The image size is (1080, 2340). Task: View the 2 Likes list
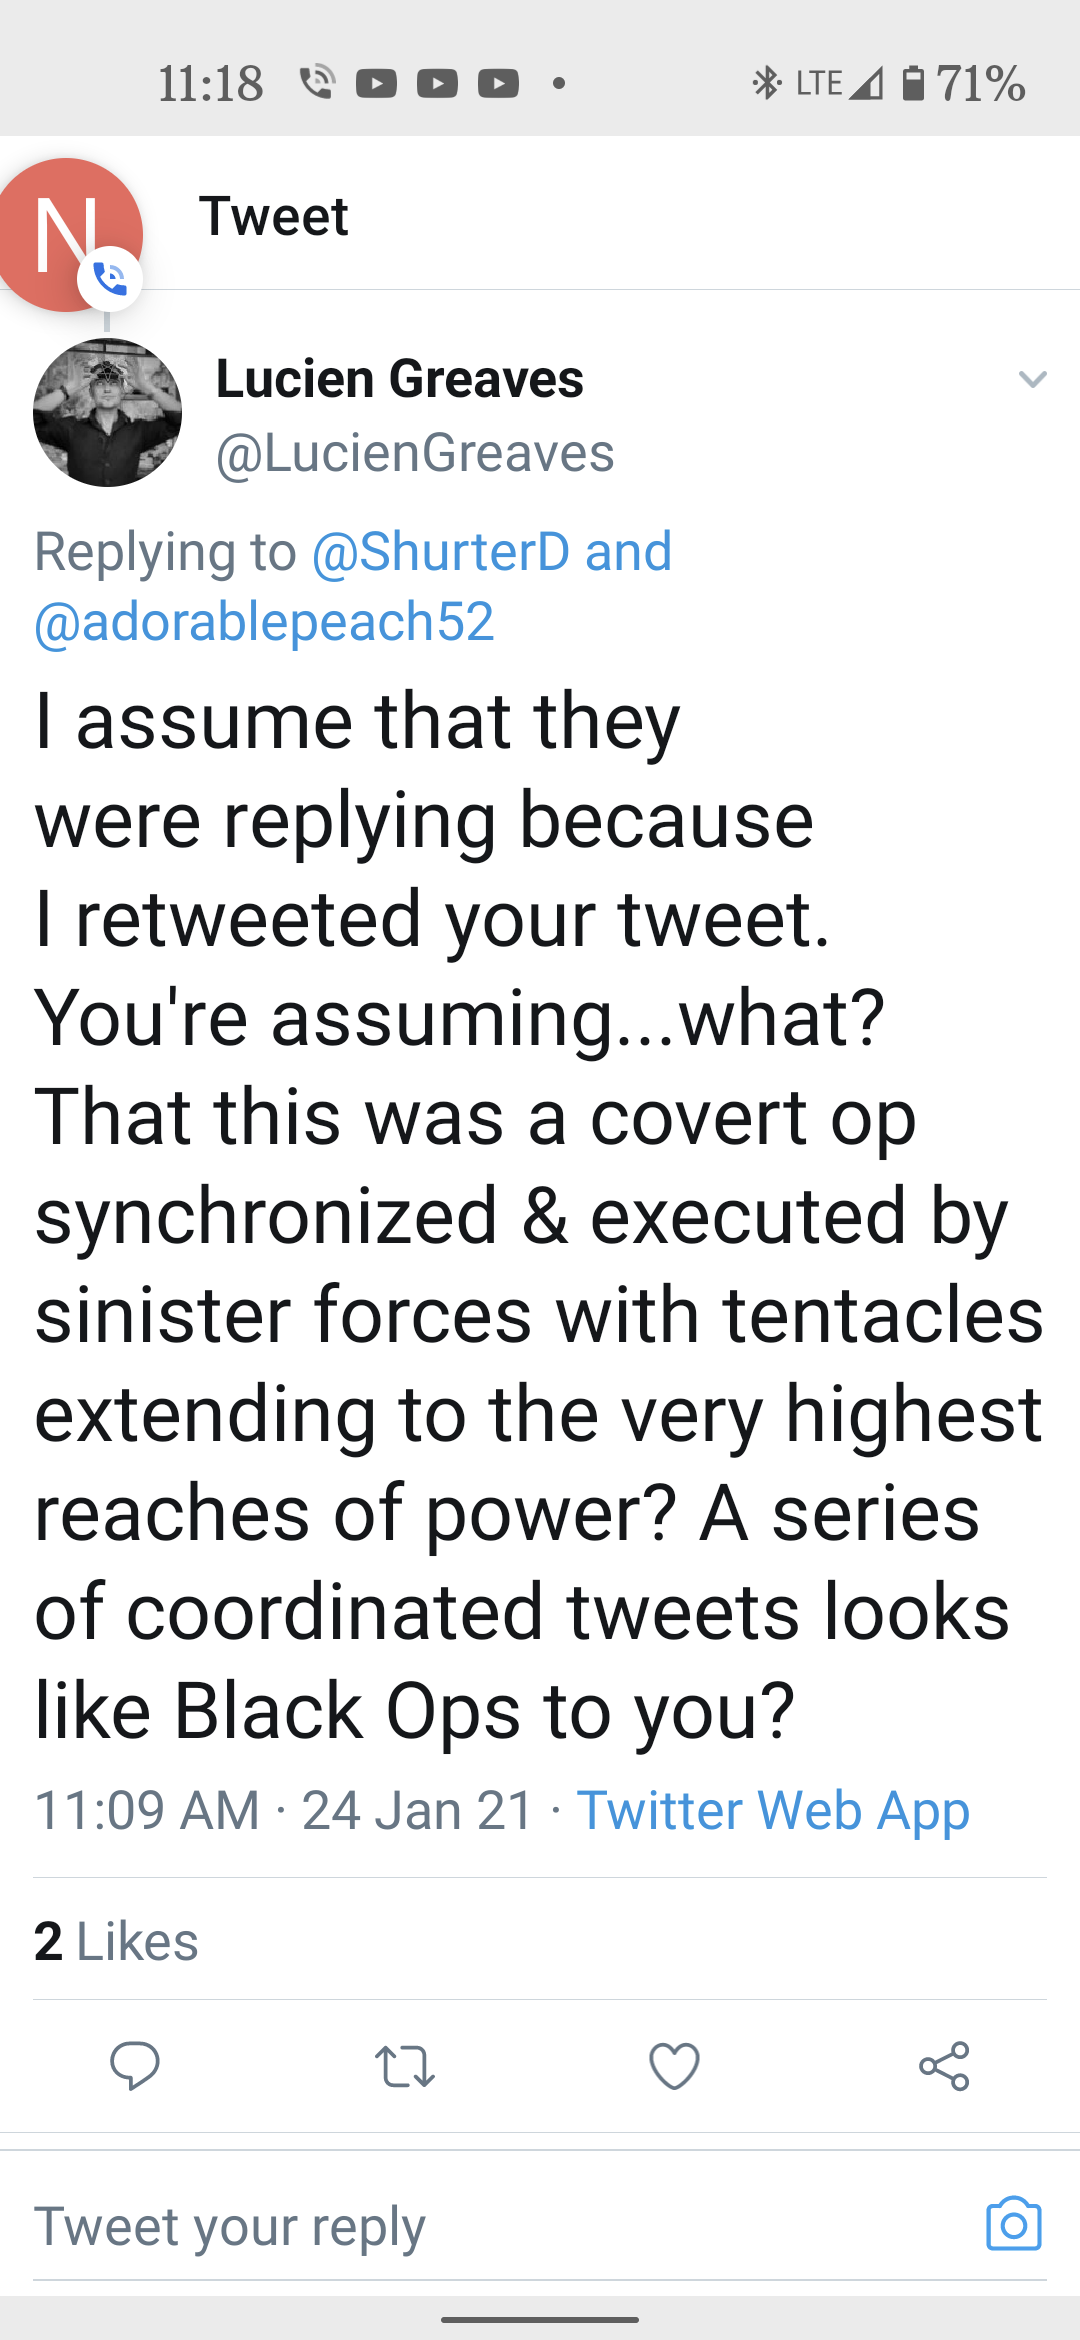pos(116,1941)
